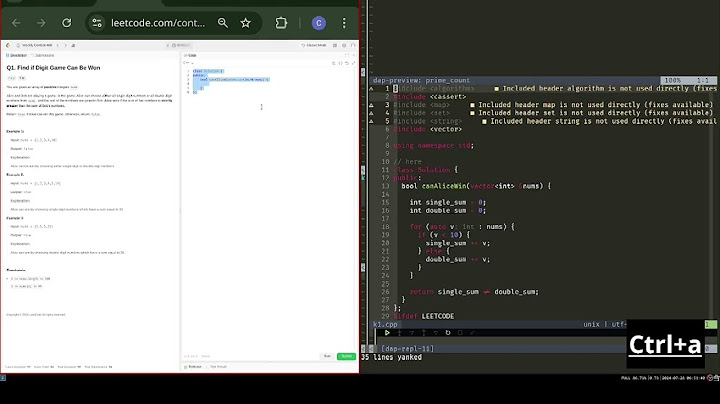Click inside the LeetCode code editor
The height and width of the screenshot is (404, 720).
pyautogui.click(x=269, y=207)
